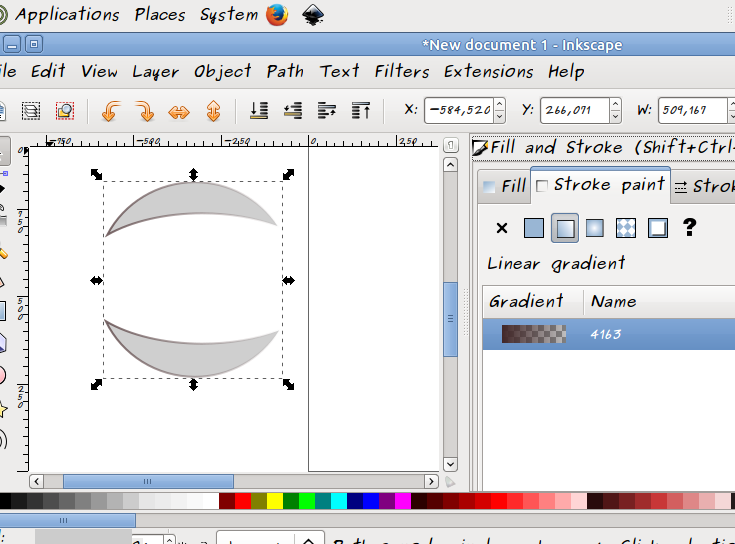
Task: Decrement X value with down arrow
Action: coord(500,117)
